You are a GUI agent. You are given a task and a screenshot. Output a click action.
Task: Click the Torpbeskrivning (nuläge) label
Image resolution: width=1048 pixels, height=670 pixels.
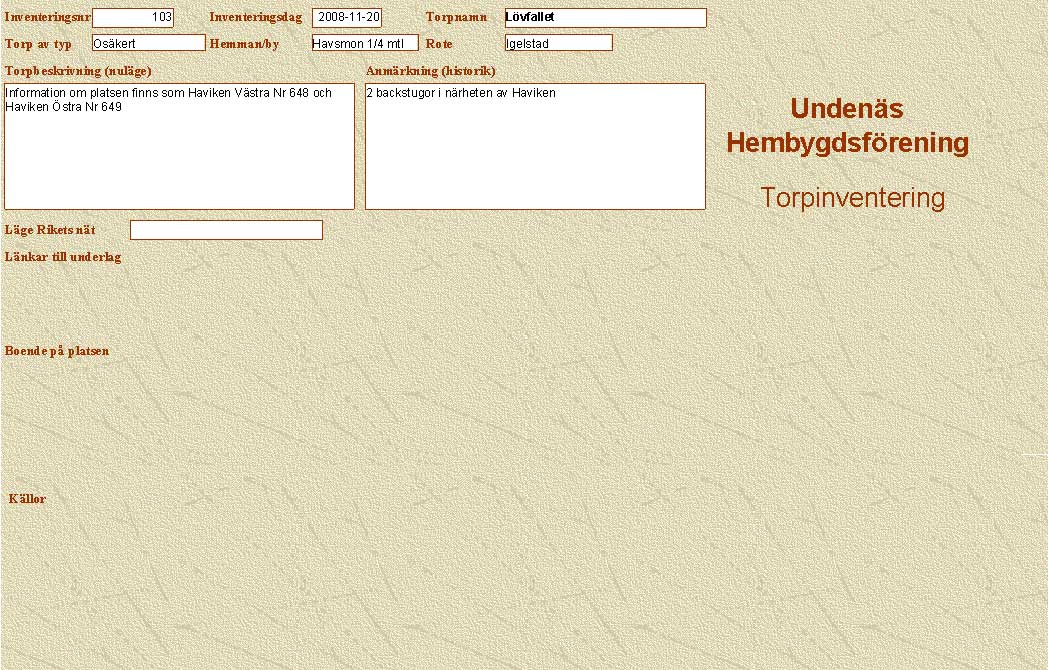(x=78, y=71)
